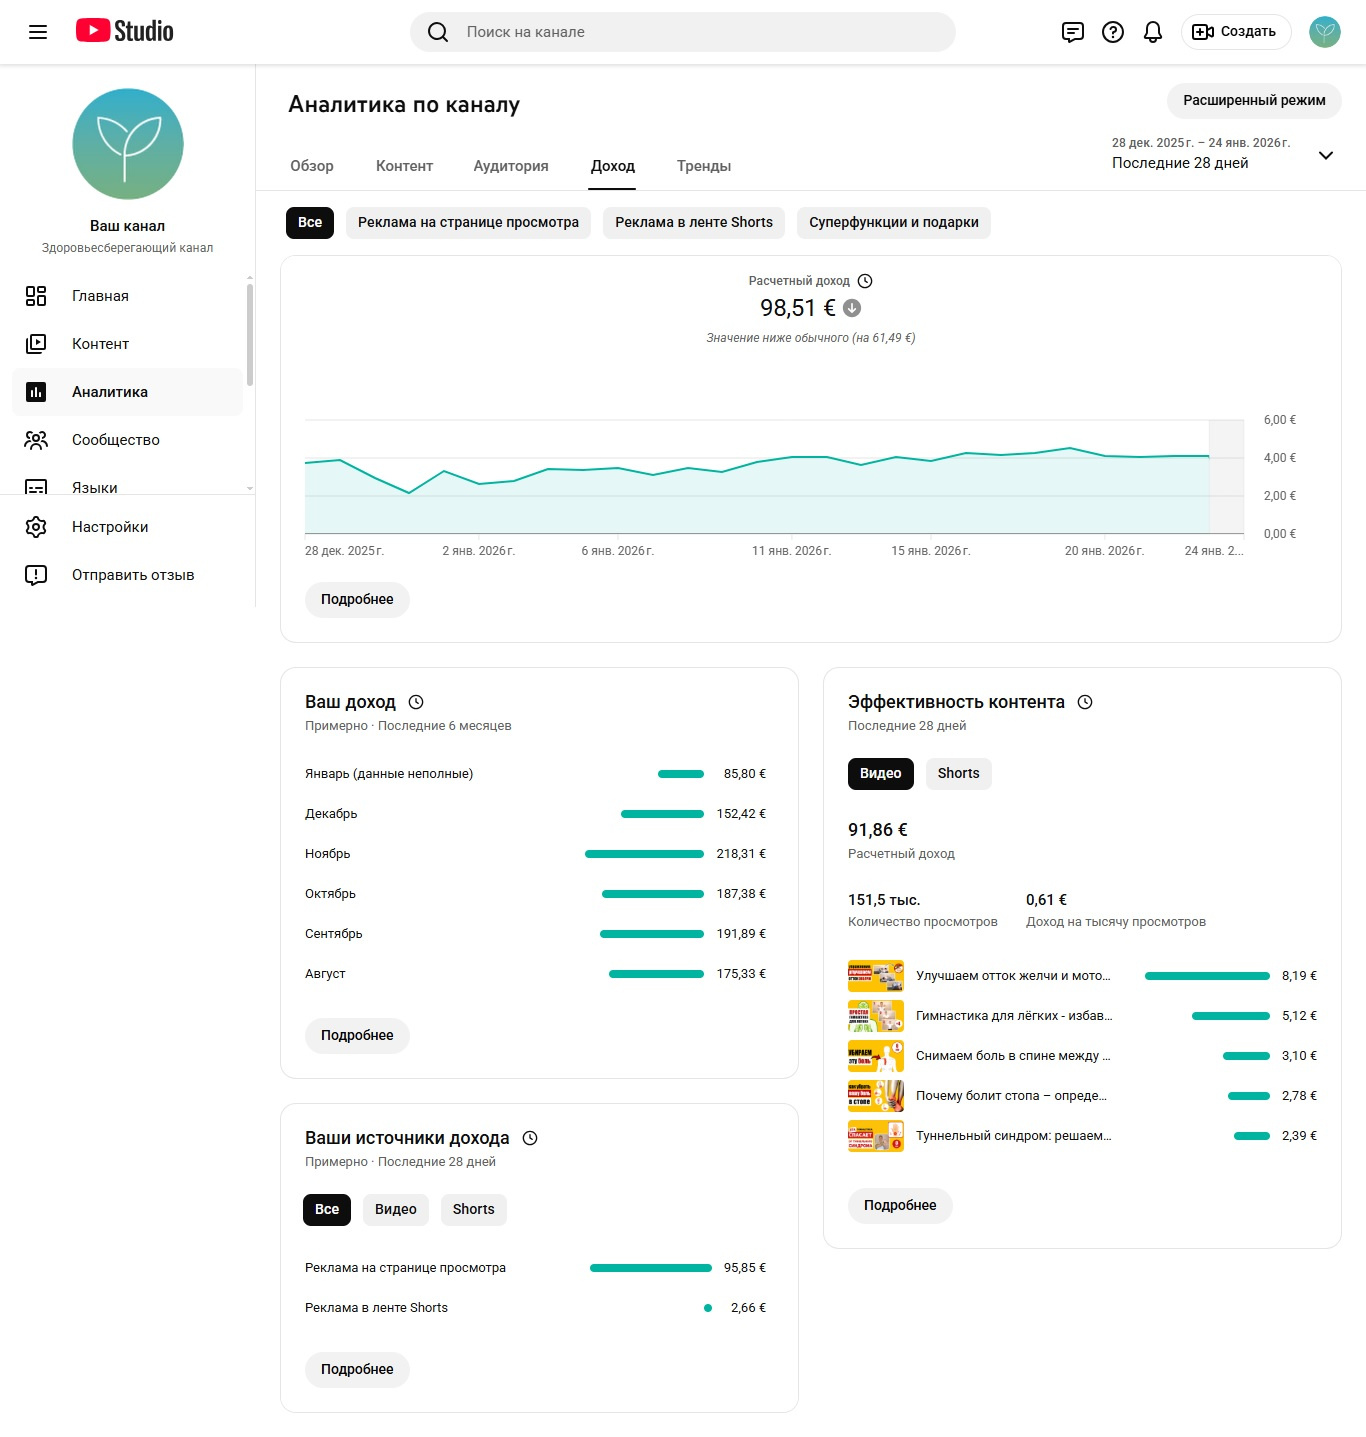1366x1437 pixels.
Task: Click the Декабрь revenue bar
Action: coord(662,814)
